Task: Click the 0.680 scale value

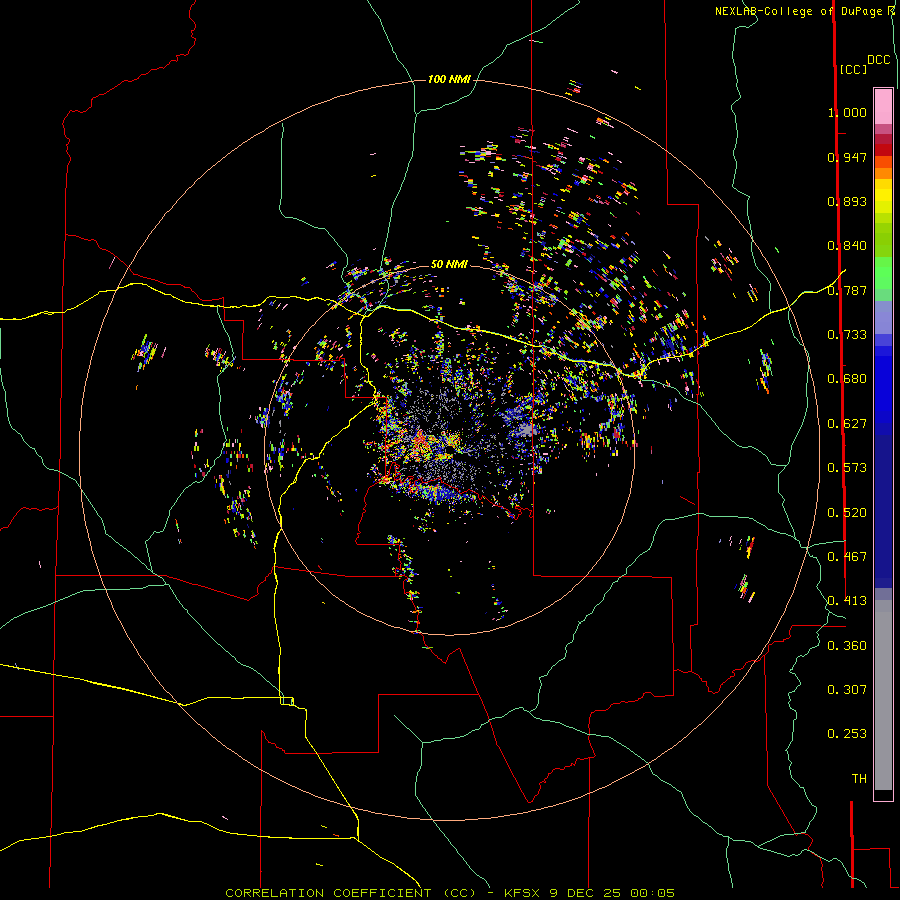Action: point(847,379)
